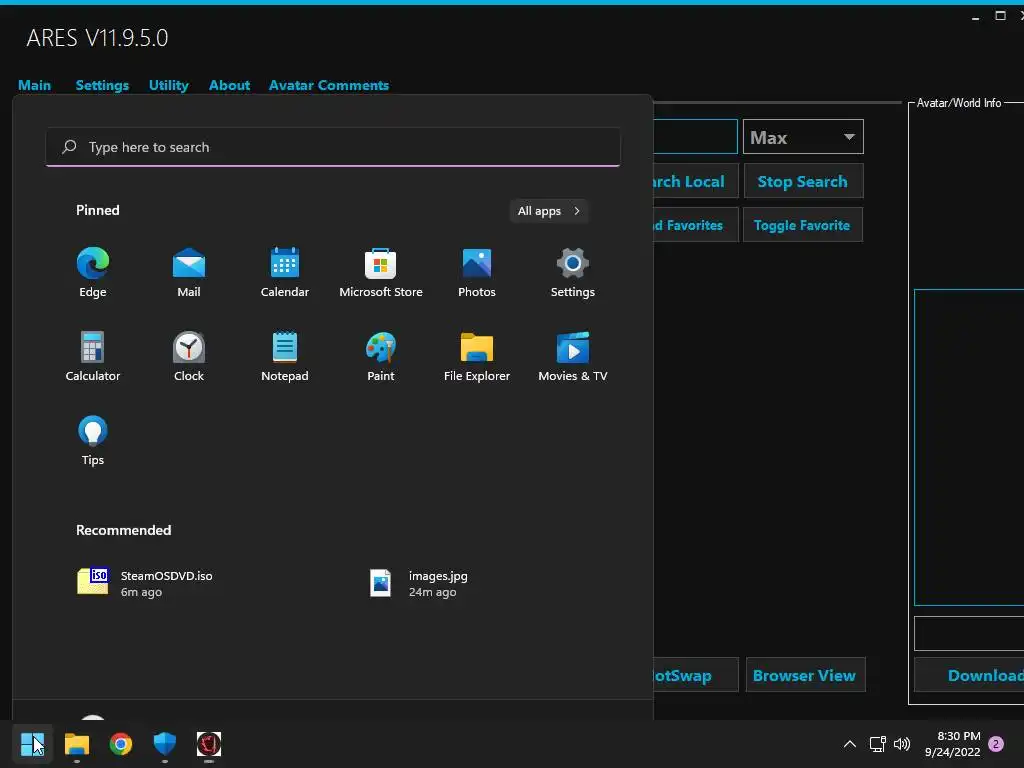Open the volume speaker tray icon
The image size is (1024, 768).
(902, 744)
